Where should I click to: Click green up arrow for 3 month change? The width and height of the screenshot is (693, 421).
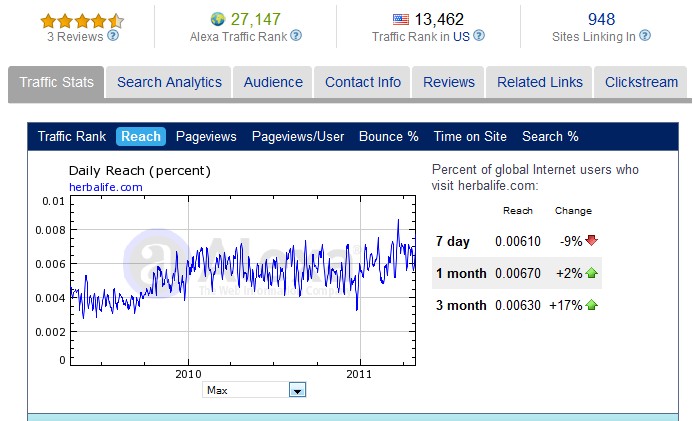tap(591, 304)
